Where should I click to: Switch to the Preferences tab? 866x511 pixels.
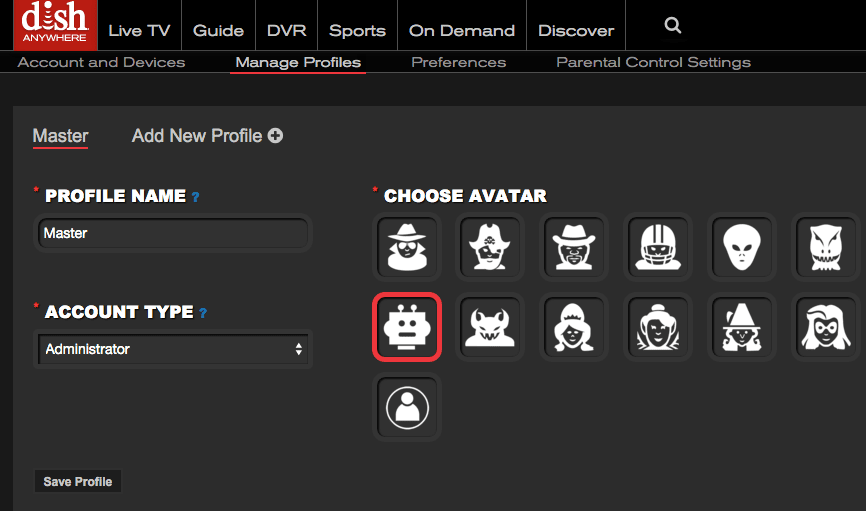click(458, 62)
